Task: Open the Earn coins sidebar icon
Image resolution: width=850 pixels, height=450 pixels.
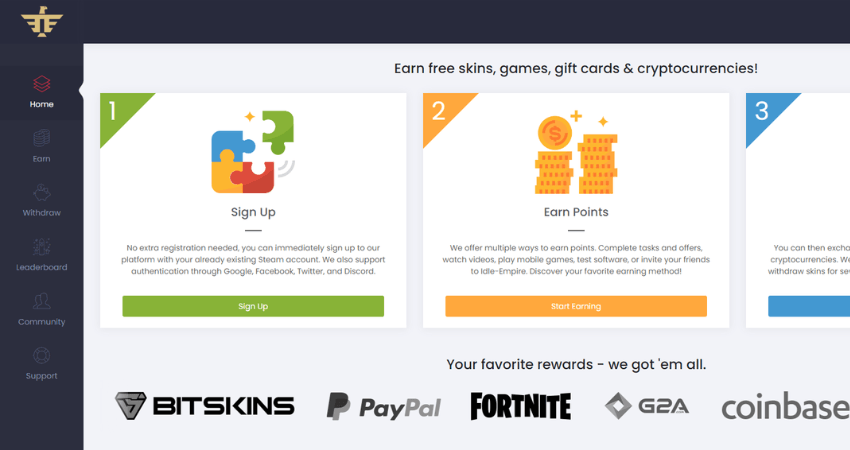Action: [42, 138]
